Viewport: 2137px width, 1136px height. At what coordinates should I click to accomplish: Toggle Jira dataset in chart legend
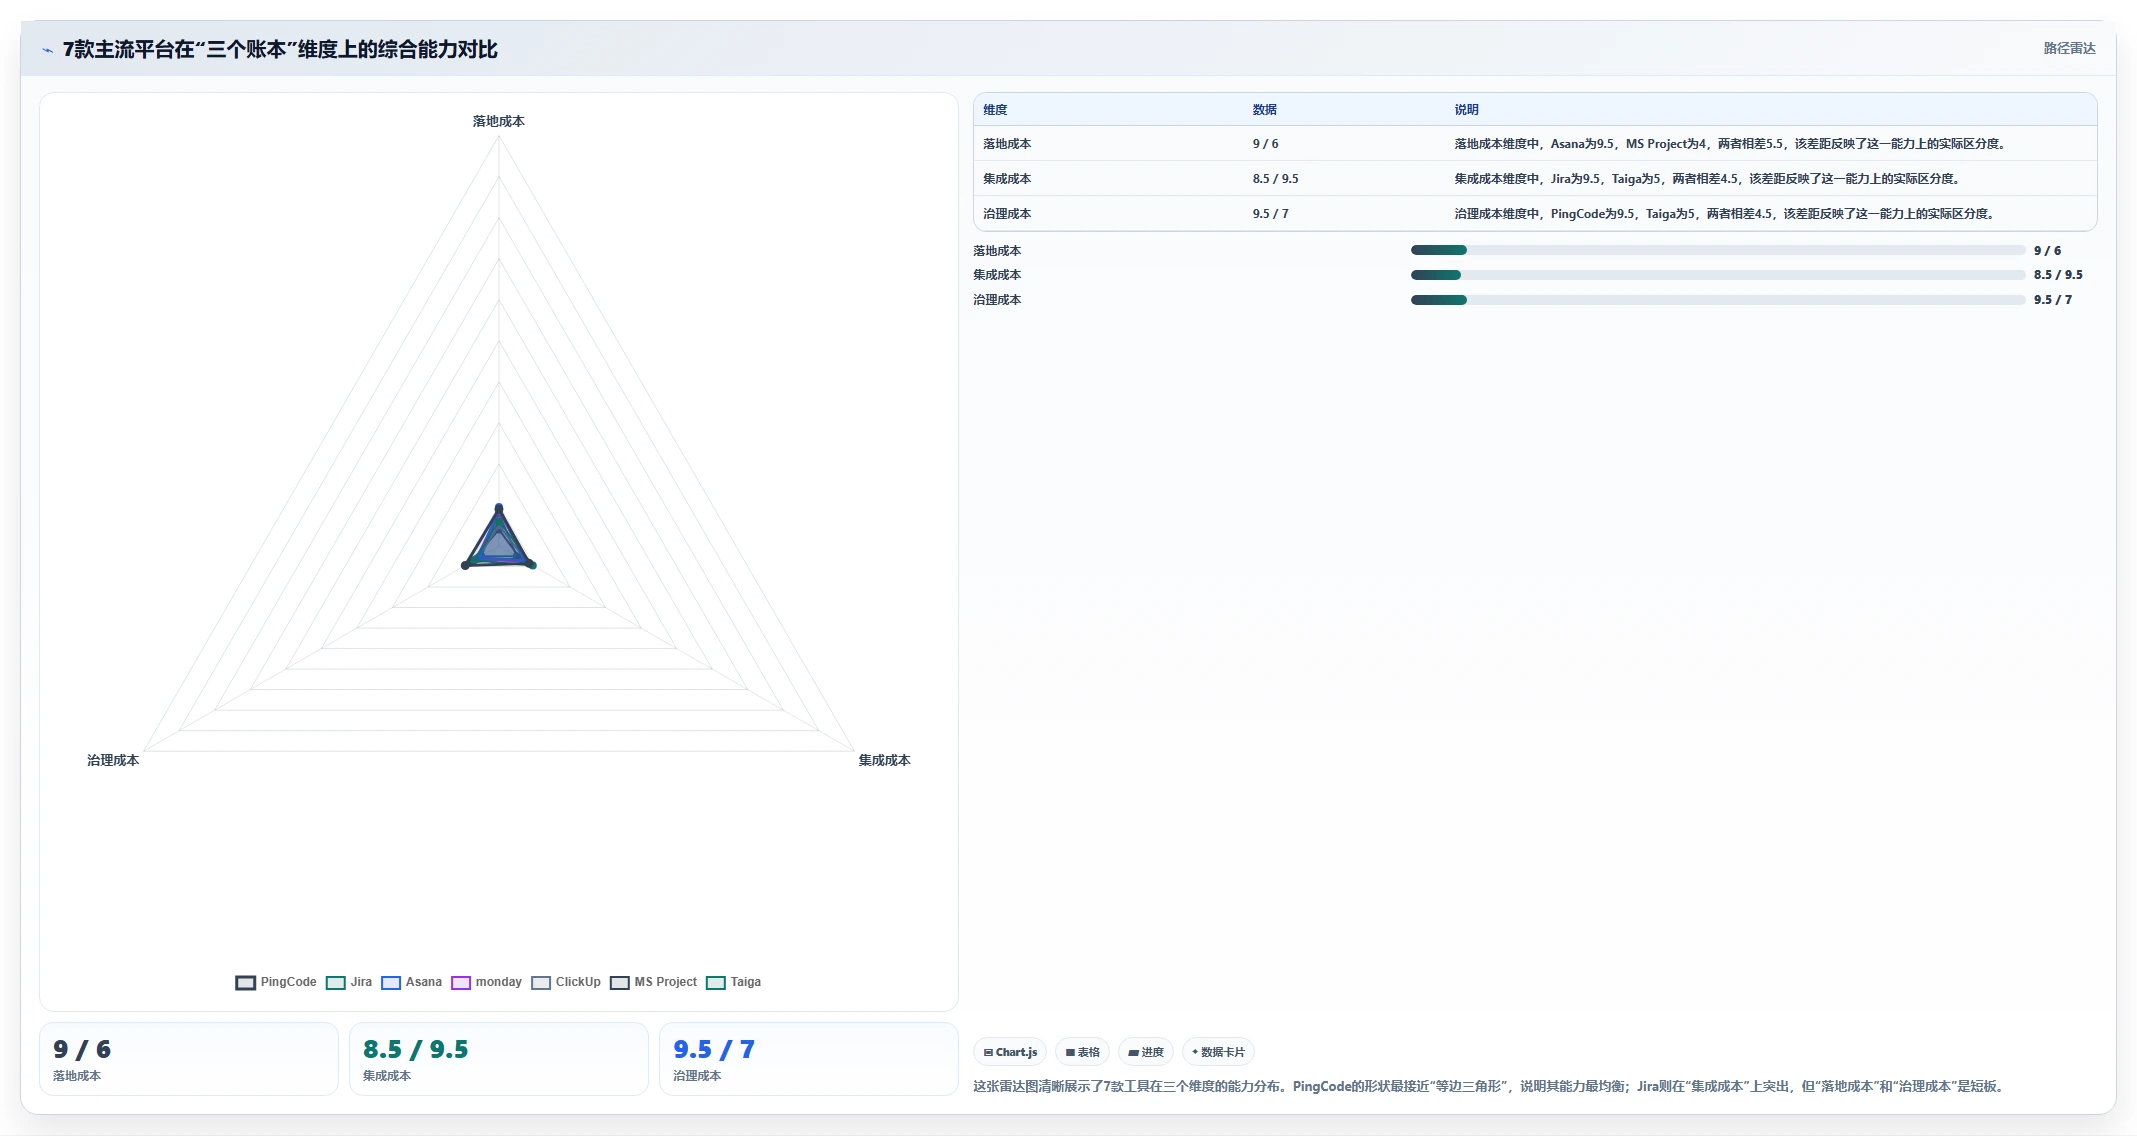click(349, 982)
